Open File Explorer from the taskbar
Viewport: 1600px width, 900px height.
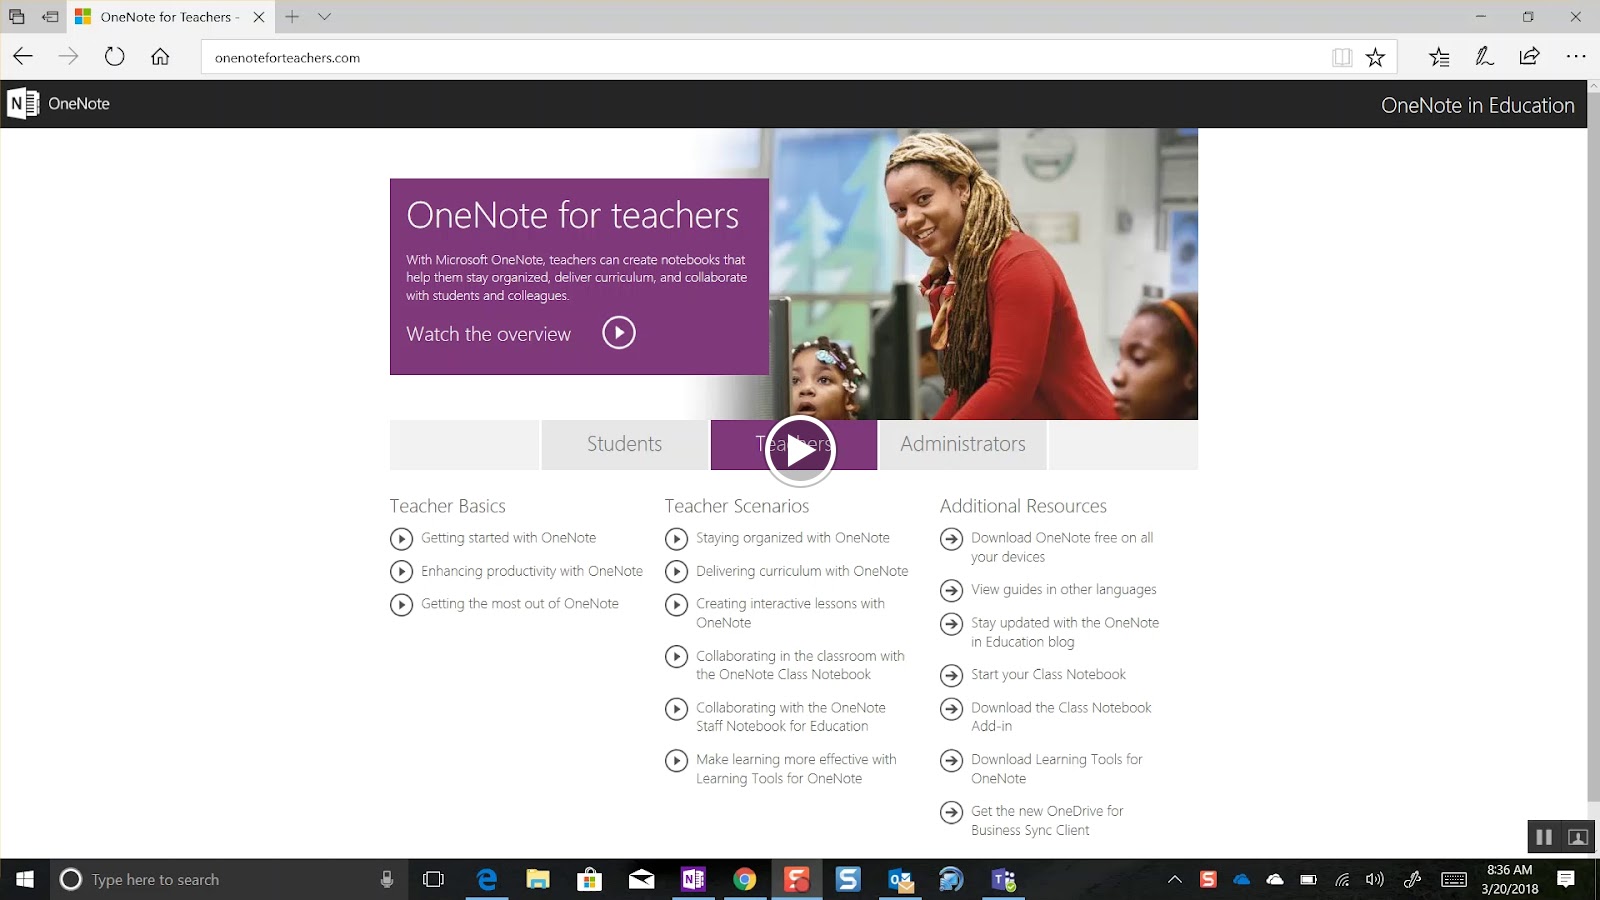click(x=538, y=879)
